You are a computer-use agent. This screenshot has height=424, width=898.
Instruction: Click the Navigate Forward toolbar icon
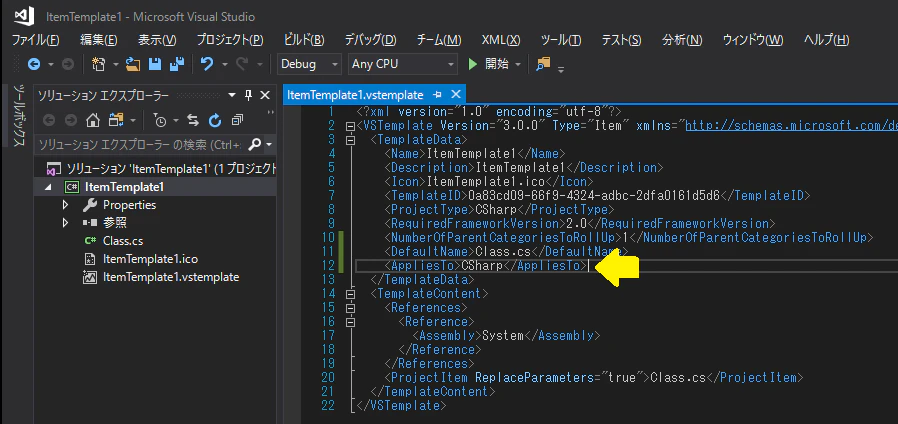(68, 65)
